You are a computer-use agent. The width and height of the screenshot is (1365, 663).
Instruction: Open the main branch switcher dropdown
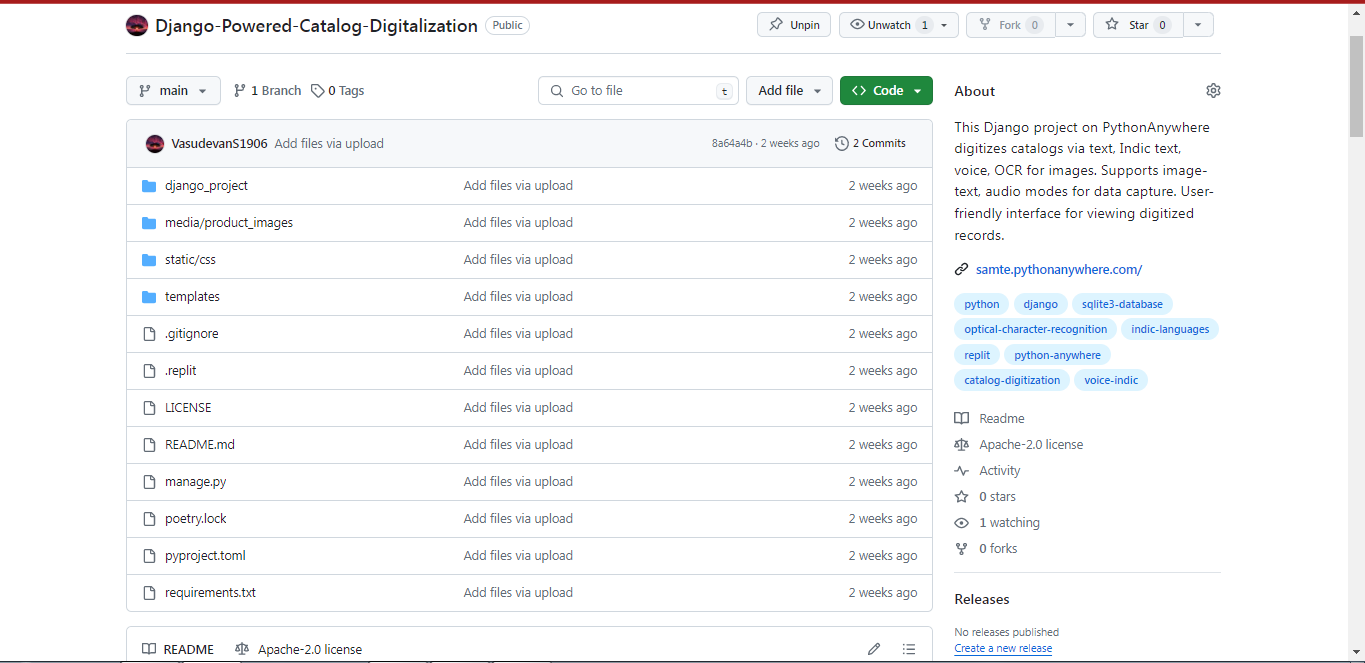(173, 91)
